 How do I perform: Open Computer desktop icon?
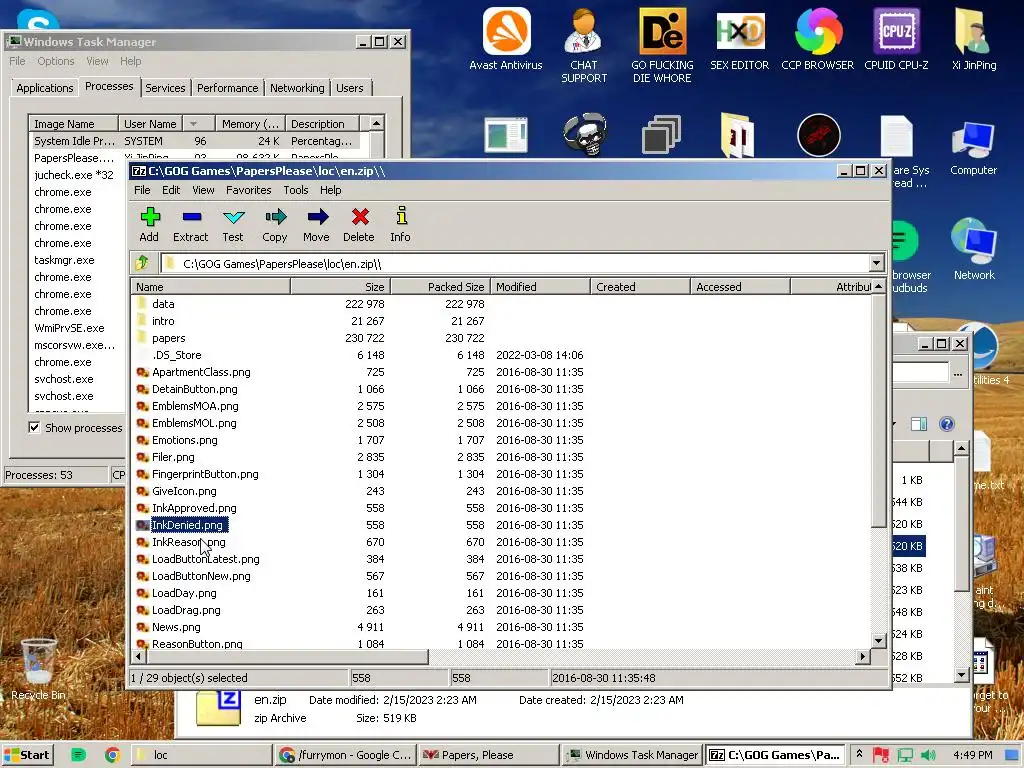pyautogui.click(x=974, y=148)
